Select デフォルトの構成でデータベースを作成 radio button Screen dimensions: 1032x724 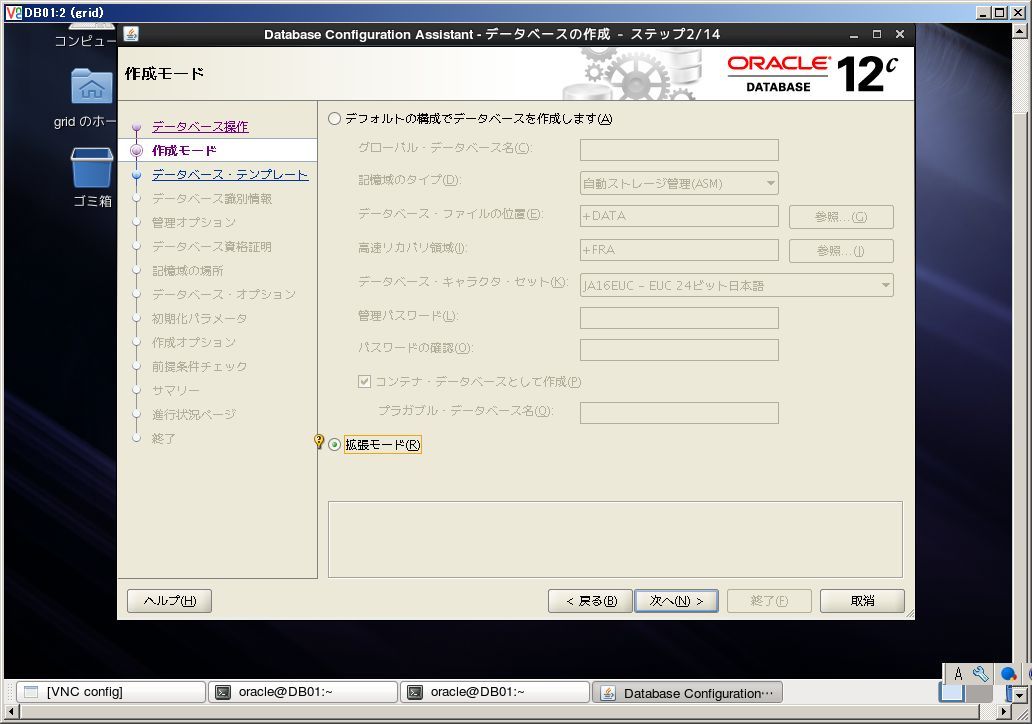[x=334, y=118]
